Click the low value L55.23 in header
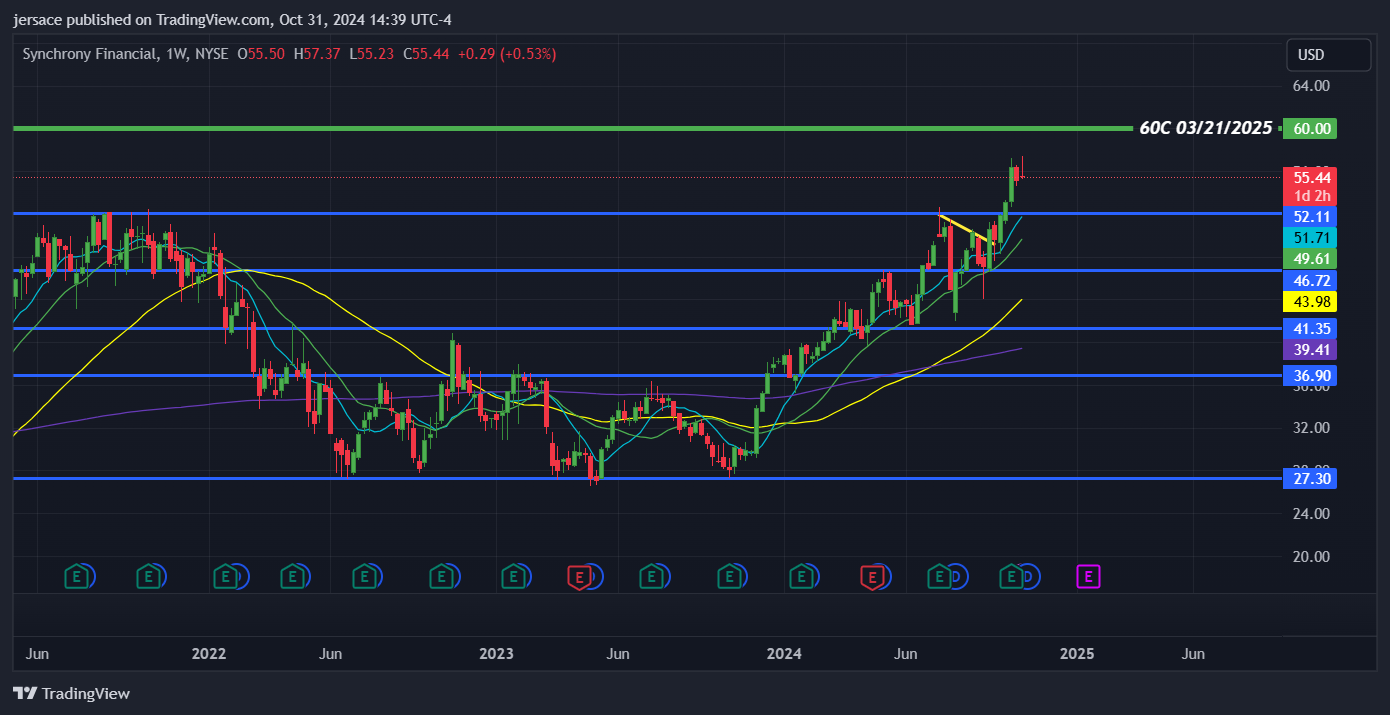The height and width of the screenshot is (715, 1390). tap(372, 54)
